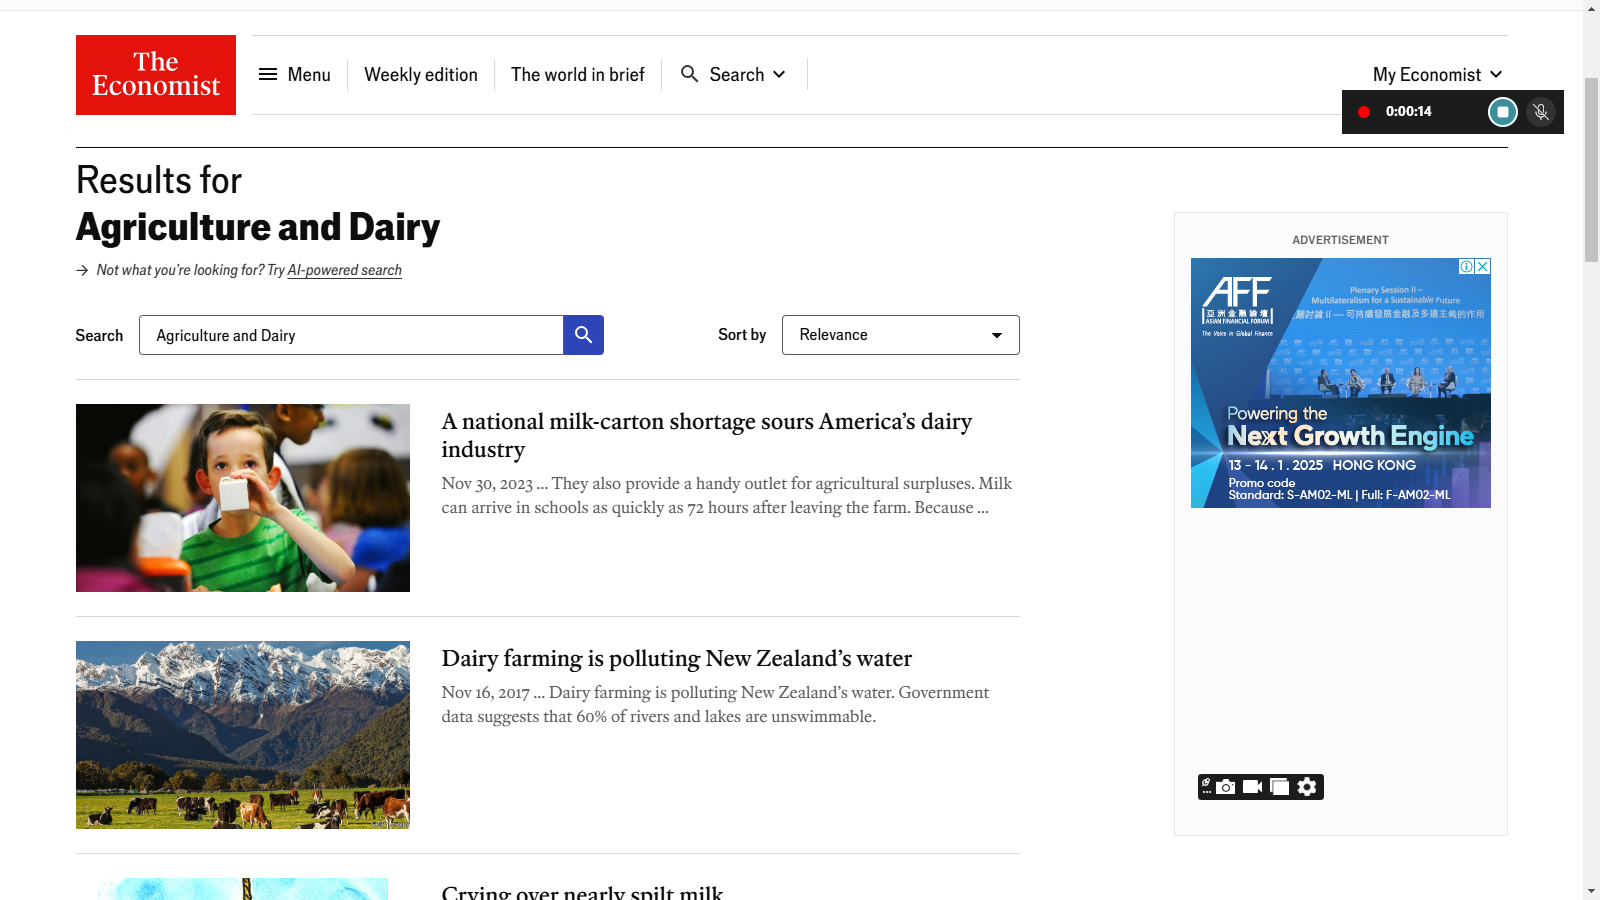Screen dimensions: 1600x900
Task: Open the gear settings icon
Action: pyautogui.click(x=1307, y=787)
